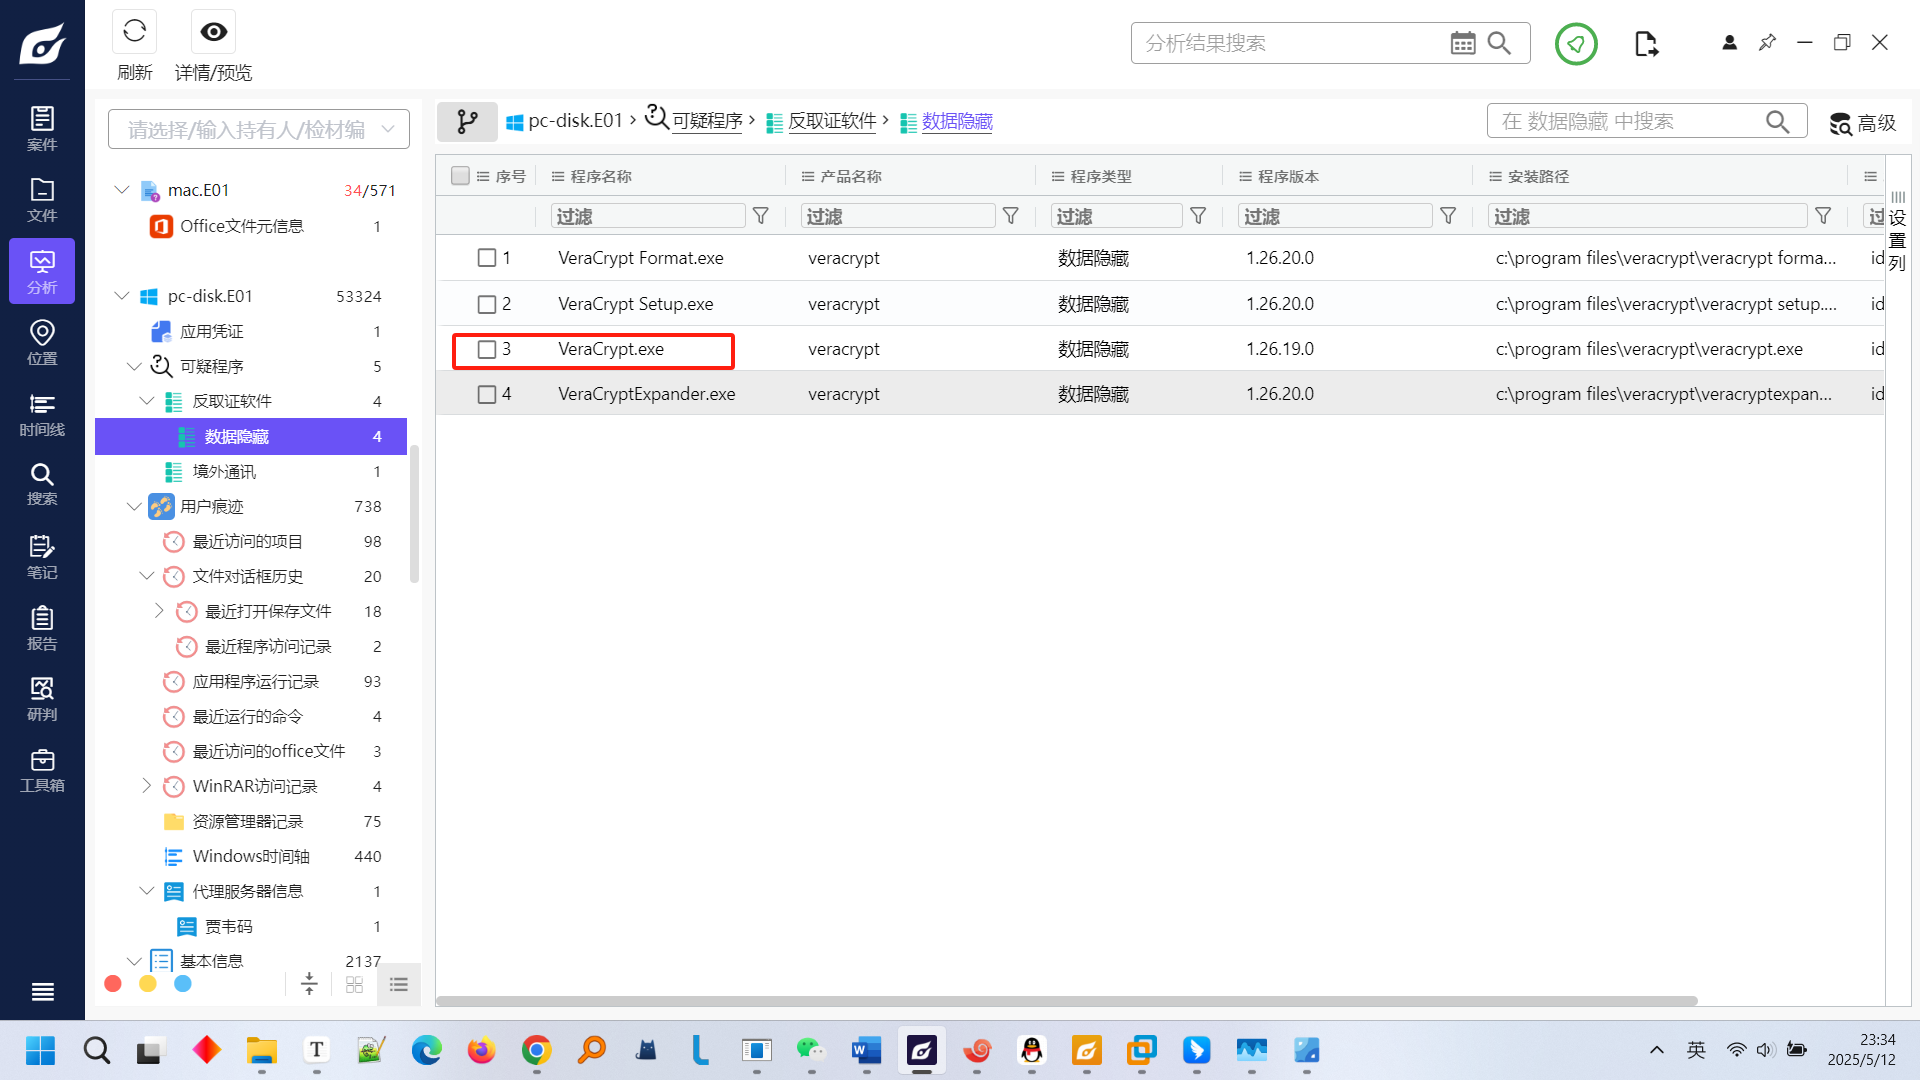The width and height of the screenshot is (1920, 1080).
Task: Click the hamburger menu at sidebar bottom
Action: (x=42, y=992)
